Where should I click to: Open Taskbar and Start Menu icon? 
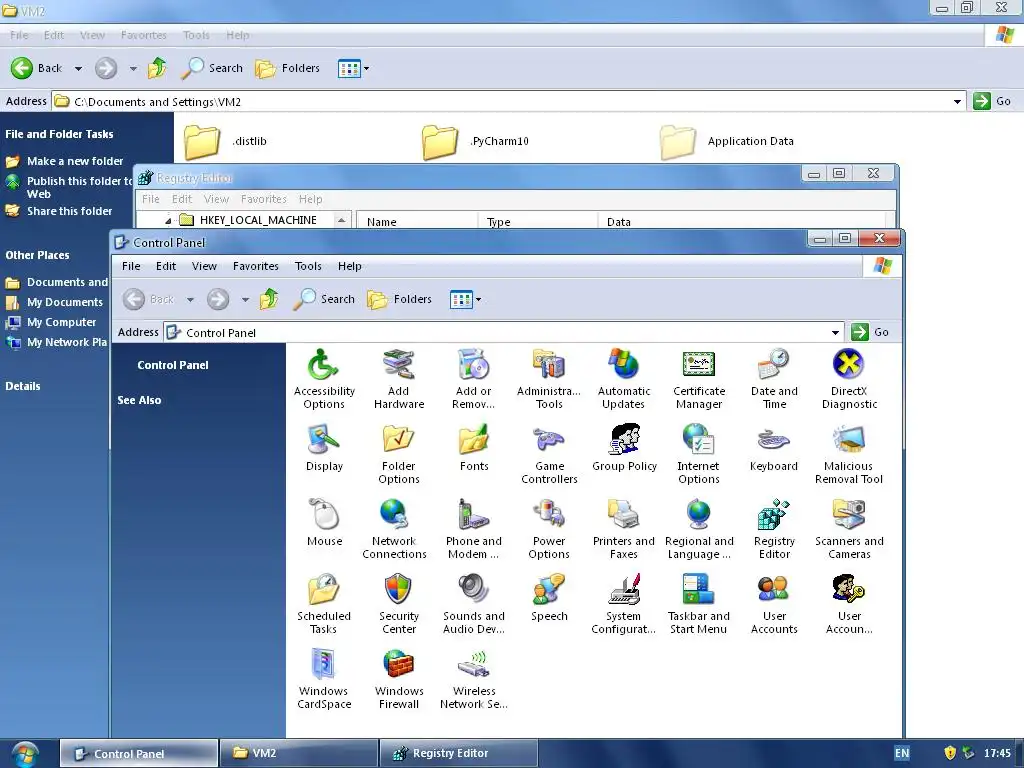699,604
